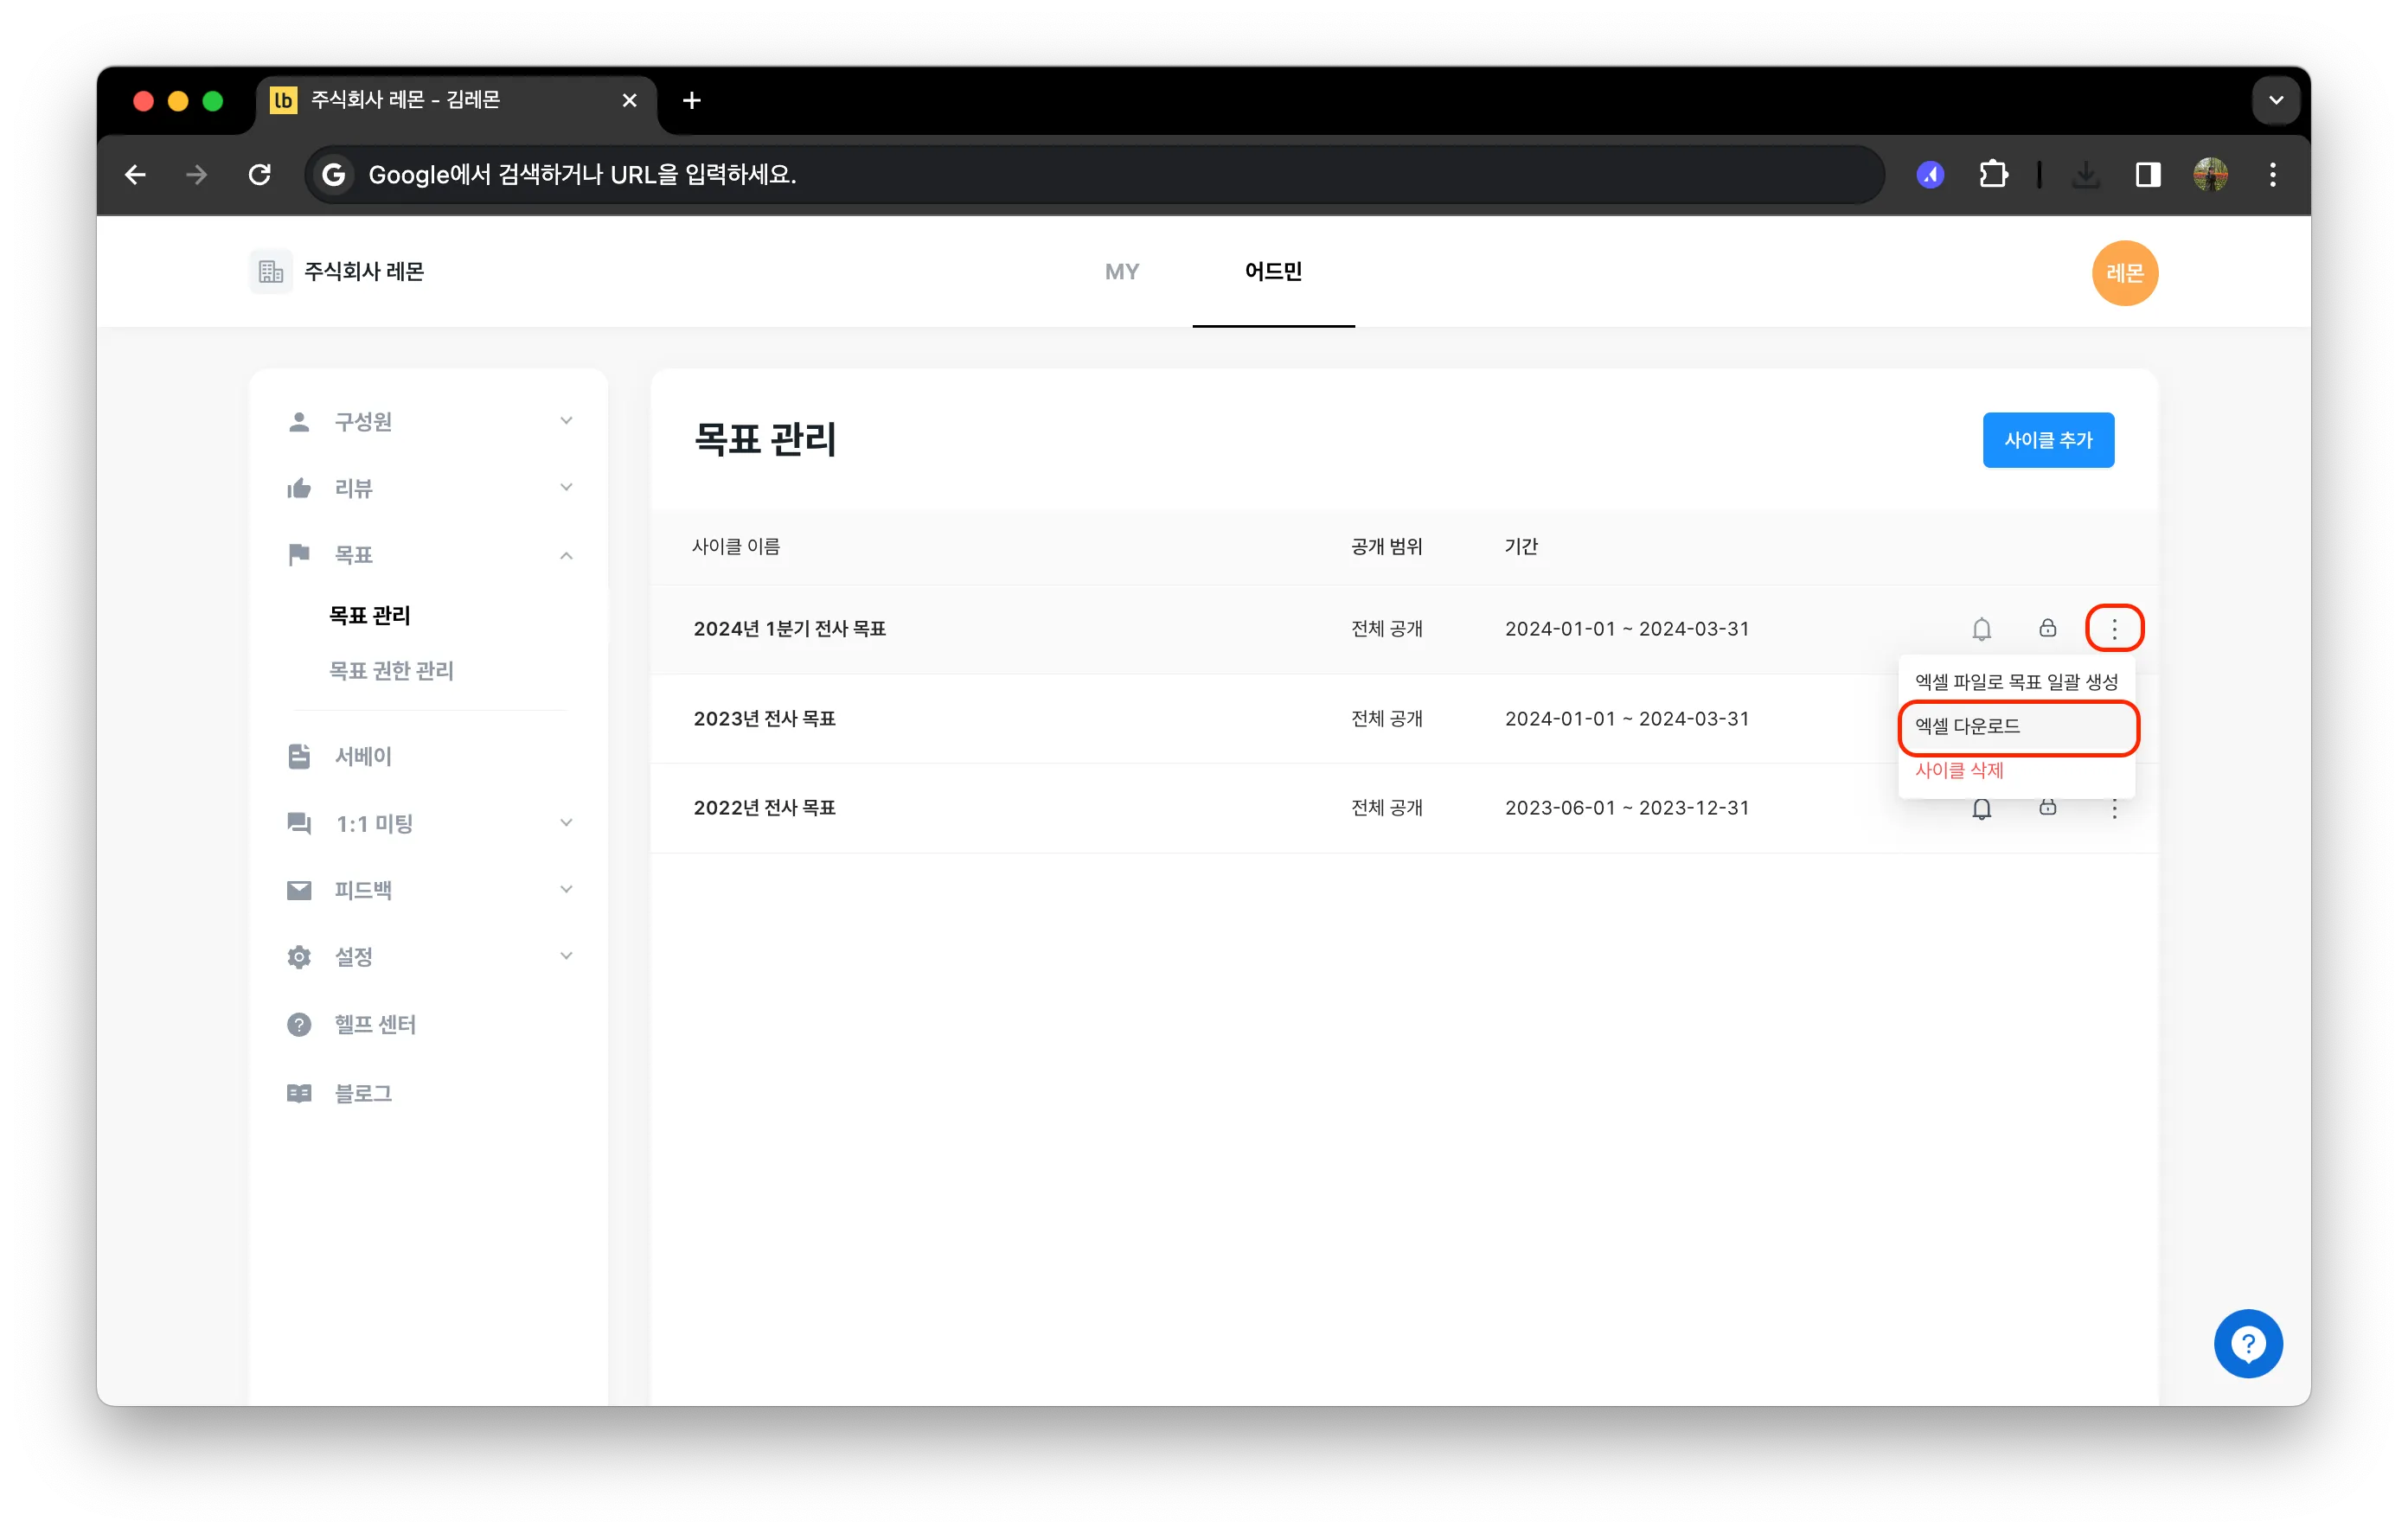
Task: Toggle the lock icon for 2022년 전사 목표
Action: coord(2047,808)
